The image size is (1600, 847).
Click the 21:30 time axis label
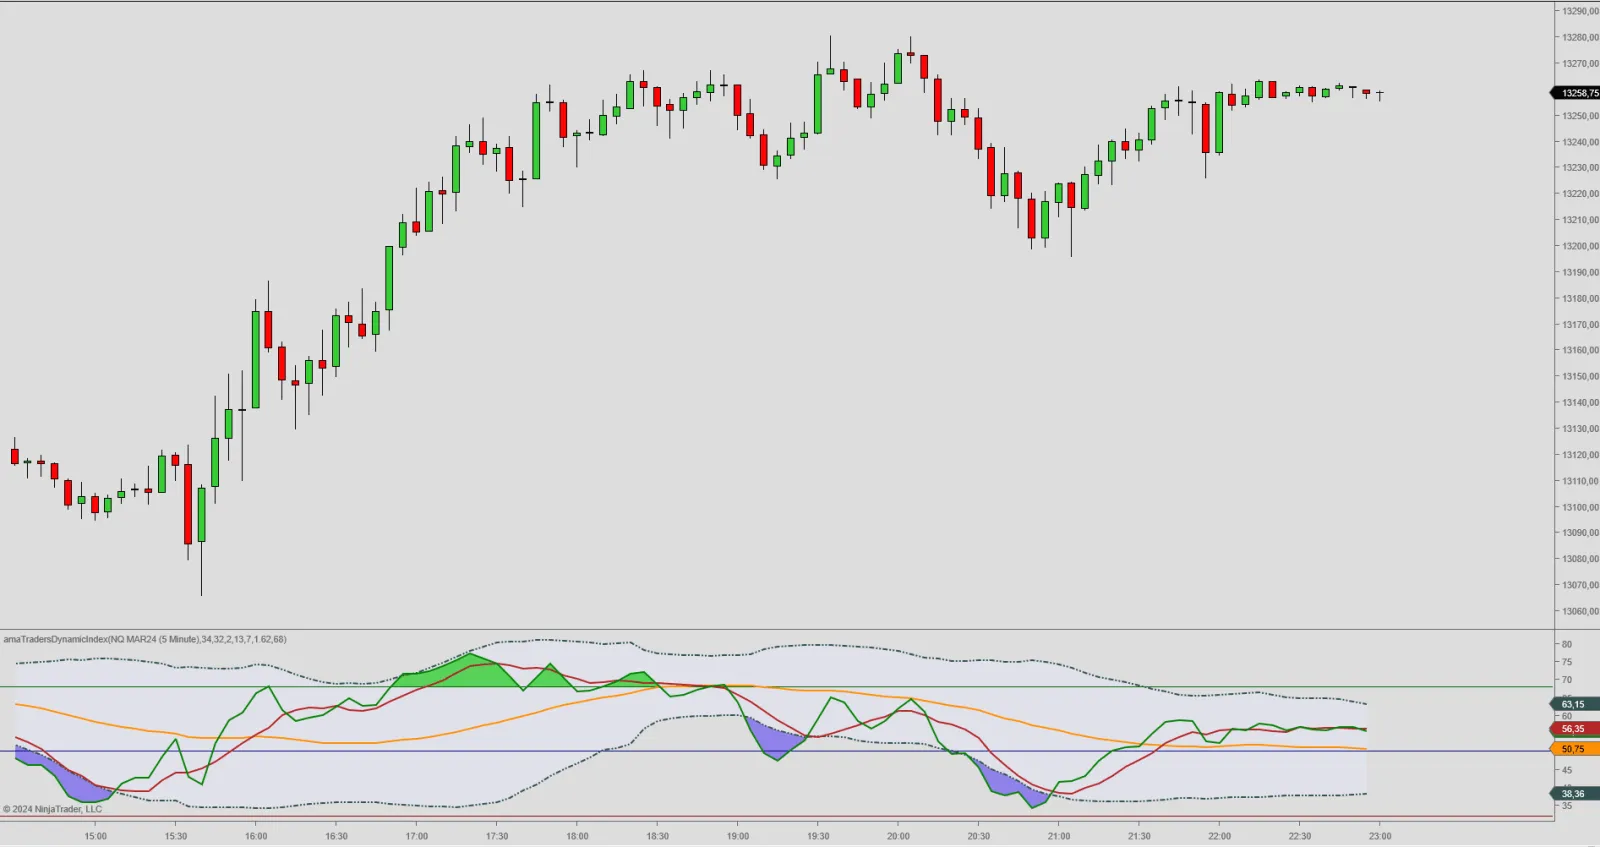(x=1139, y=836)
